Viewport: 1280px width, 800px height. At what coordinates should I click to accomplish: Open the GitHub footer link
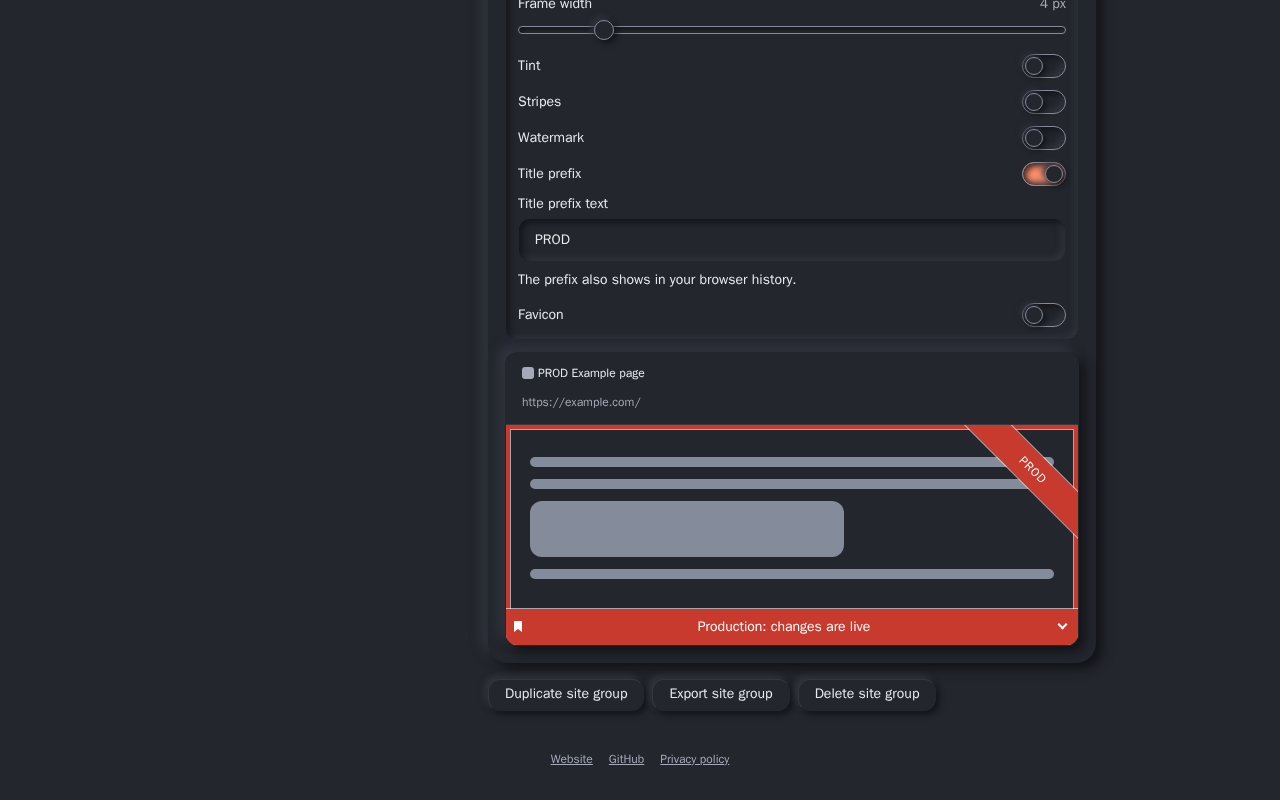click(x=626, y=759)
